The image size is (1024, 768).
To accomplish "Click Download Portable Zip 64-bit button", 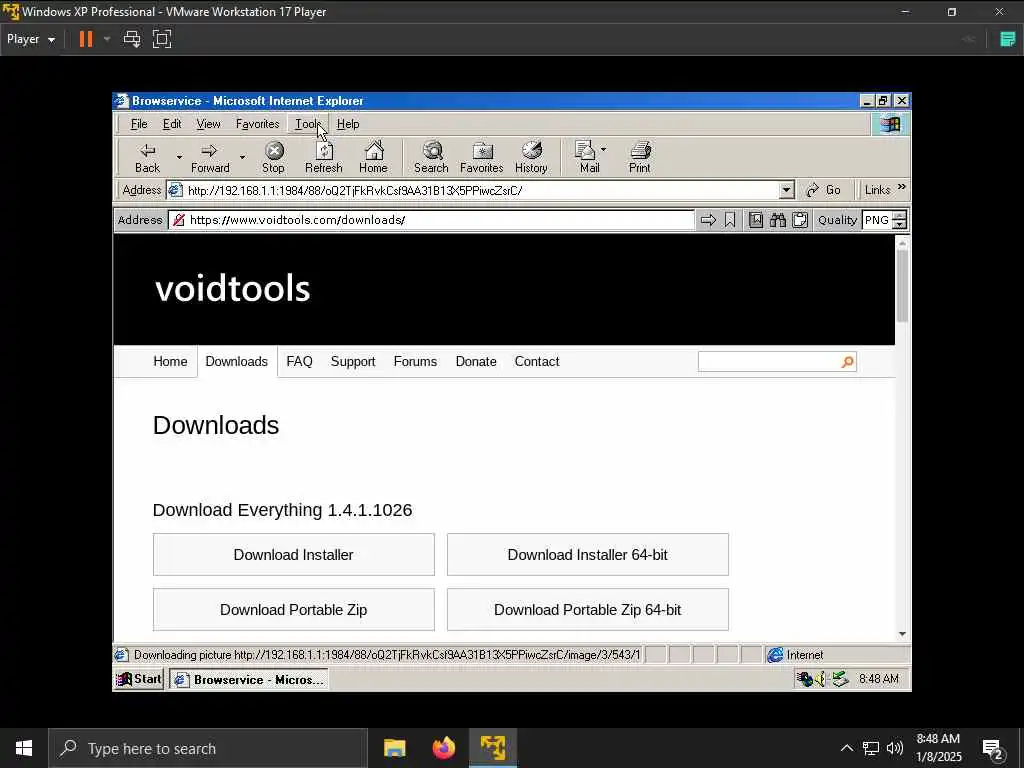I will (x=588, y=609).
